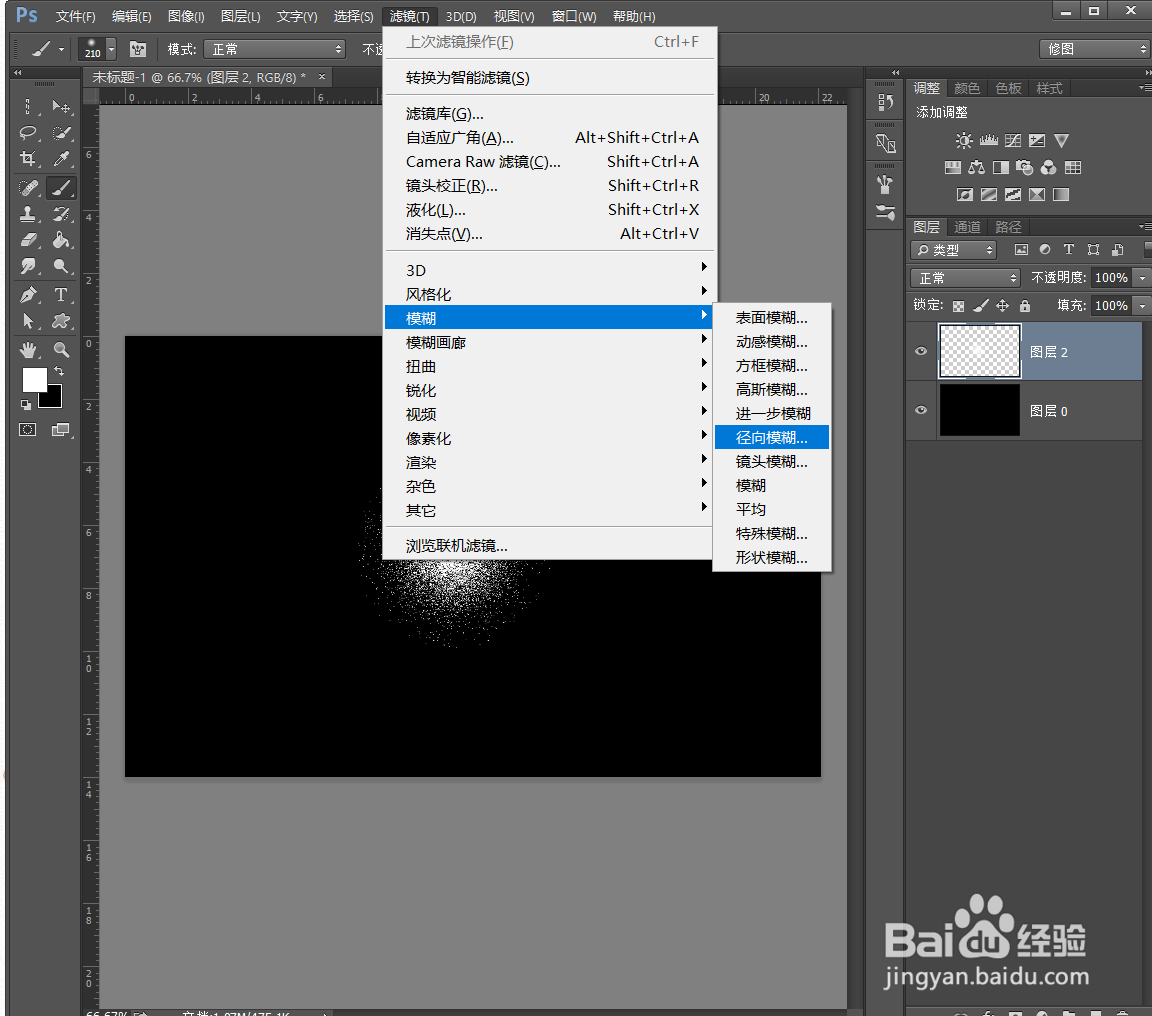Add Curves adjustment
The height and width of the screenshot is (1016, 1152).
click(1013, 140)
